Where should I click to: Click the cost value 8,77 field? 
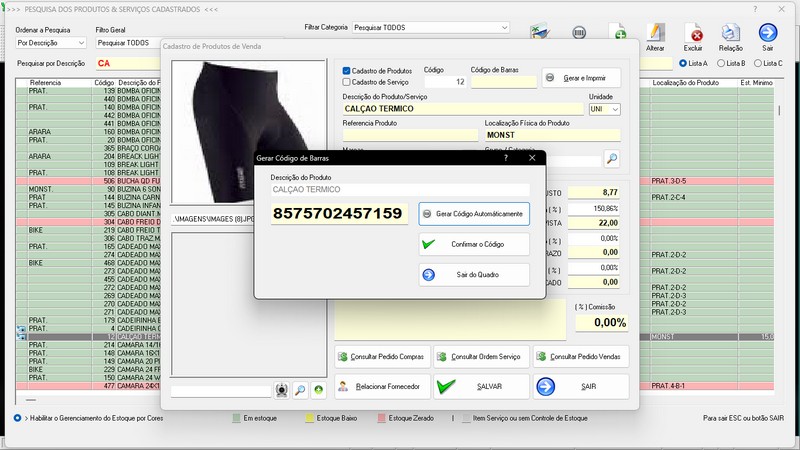point(593,192)
